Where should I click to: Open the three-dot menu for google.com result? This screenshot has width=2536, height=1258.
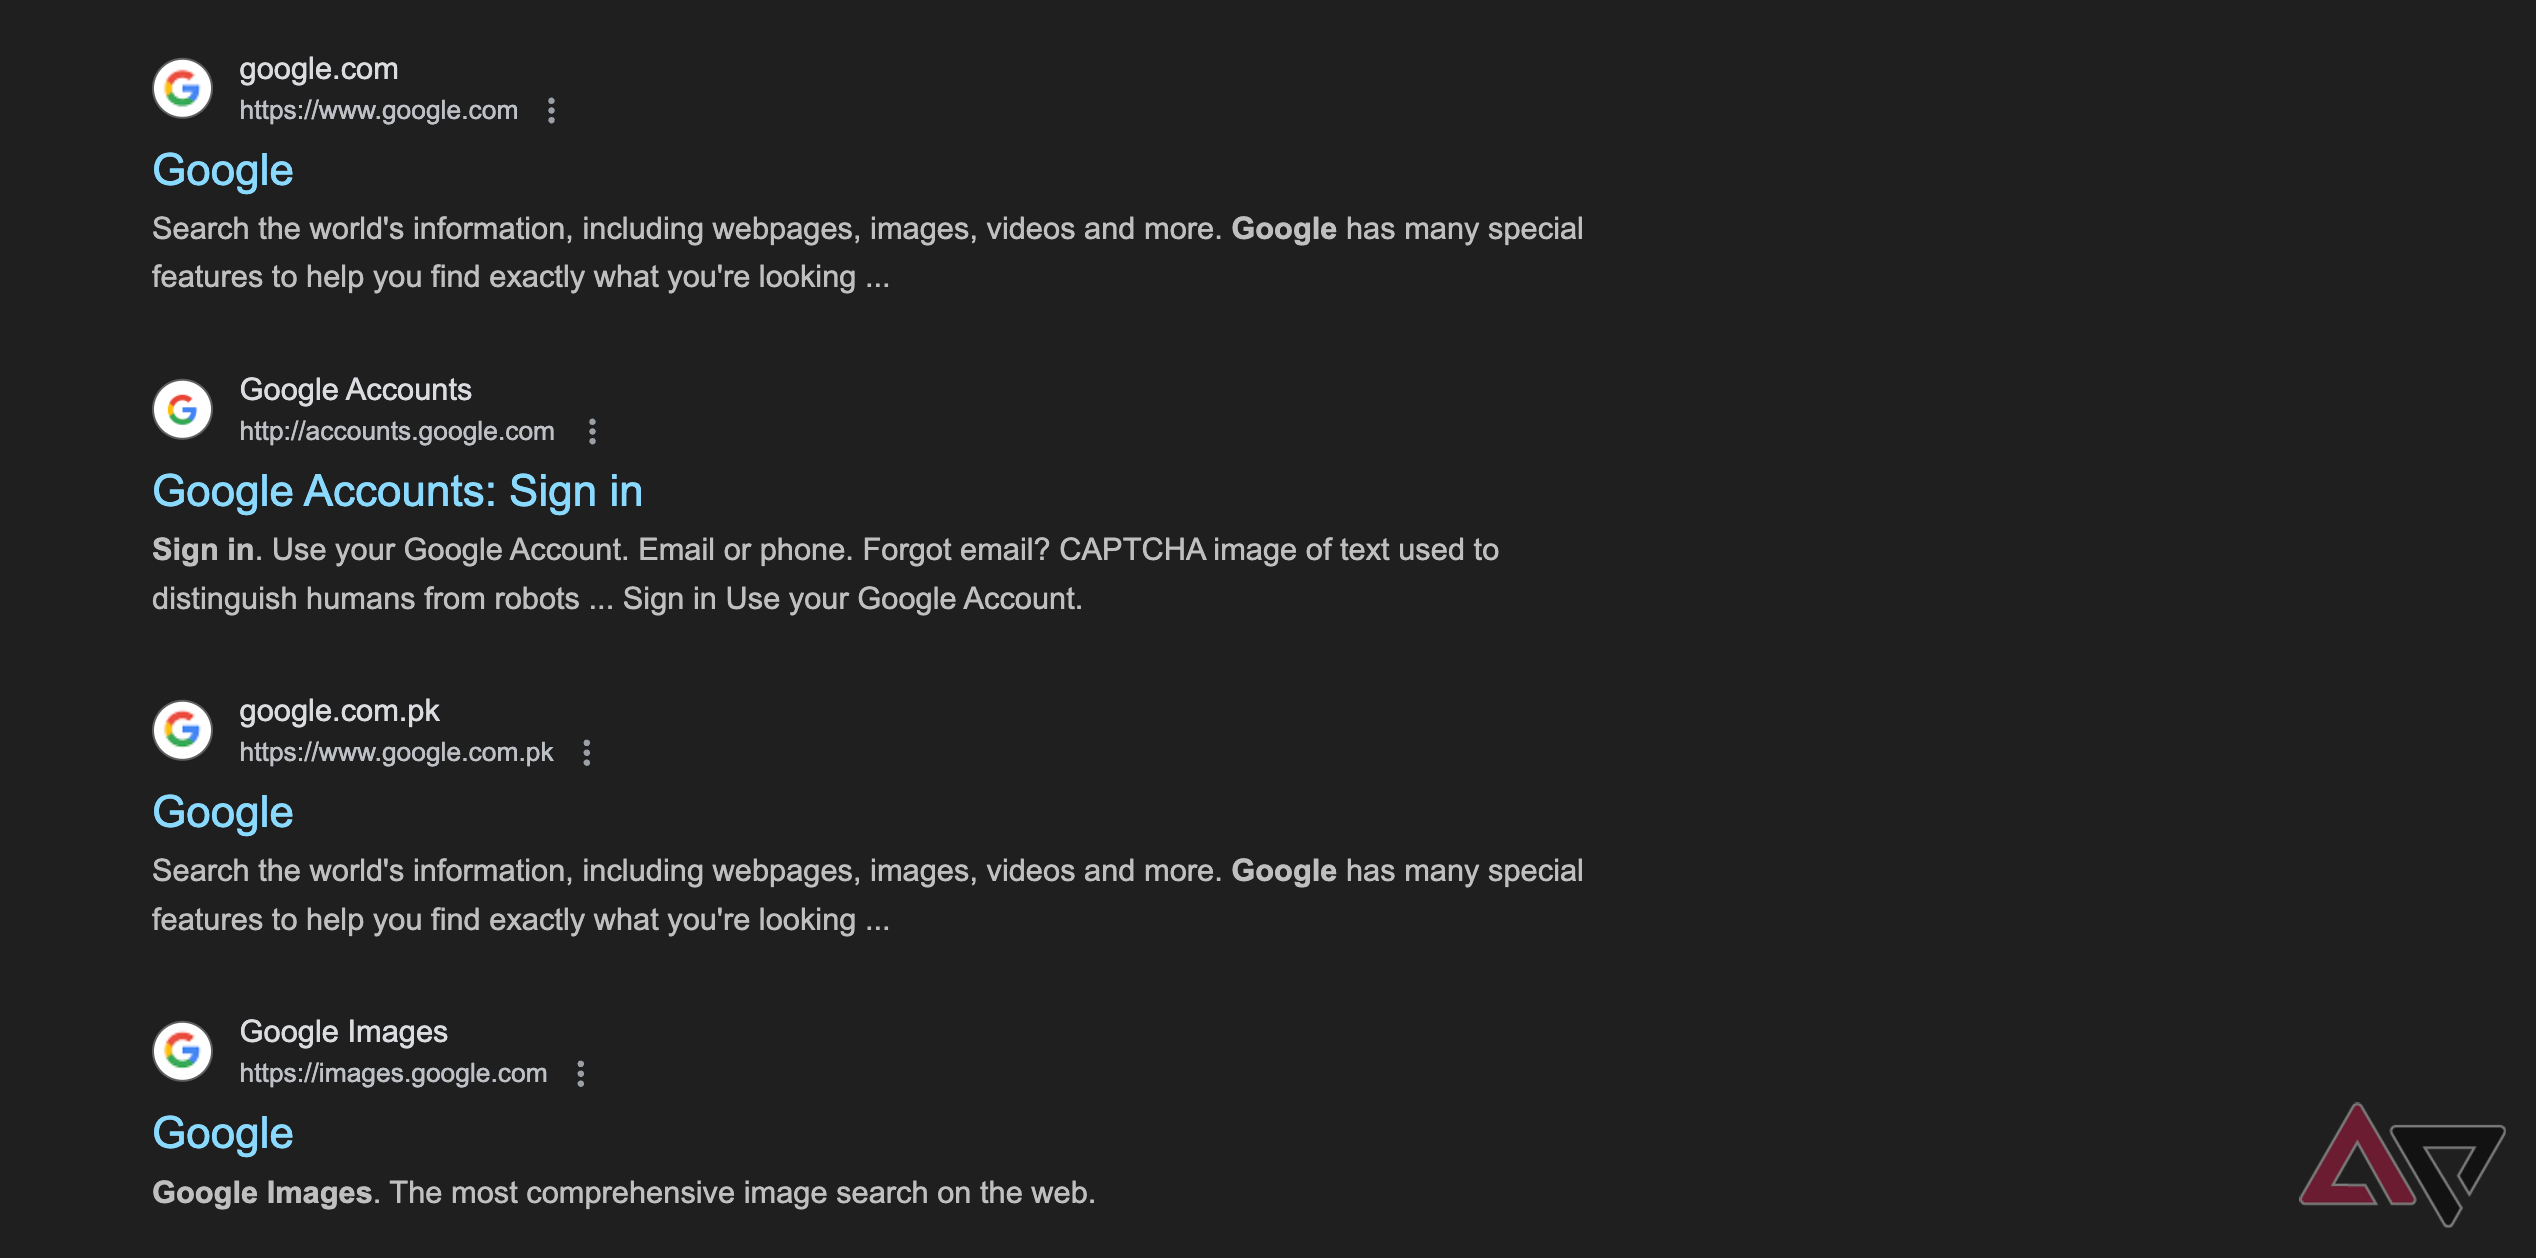coord(552,110)
